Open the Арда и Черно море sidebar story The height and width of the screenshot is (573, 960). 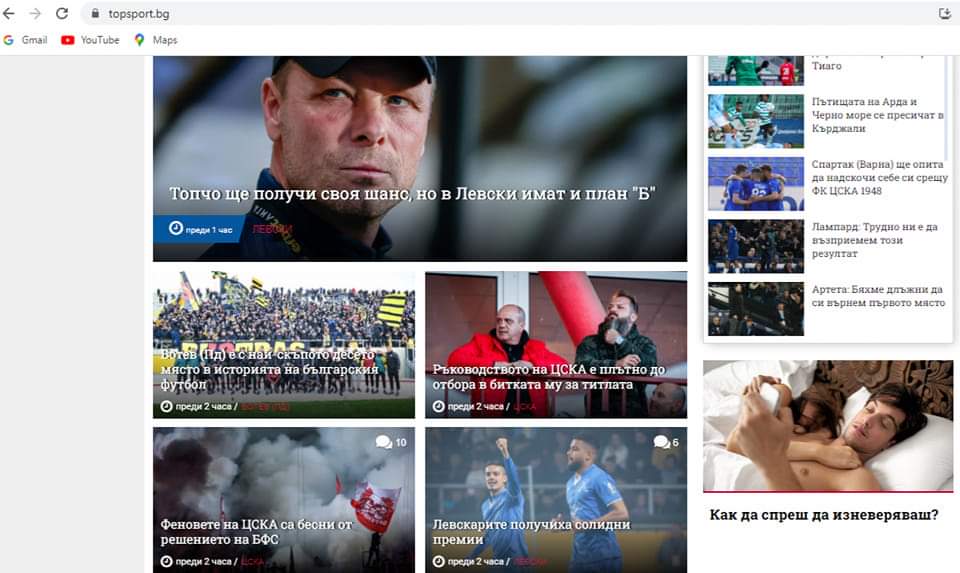[x=877, y=115]
